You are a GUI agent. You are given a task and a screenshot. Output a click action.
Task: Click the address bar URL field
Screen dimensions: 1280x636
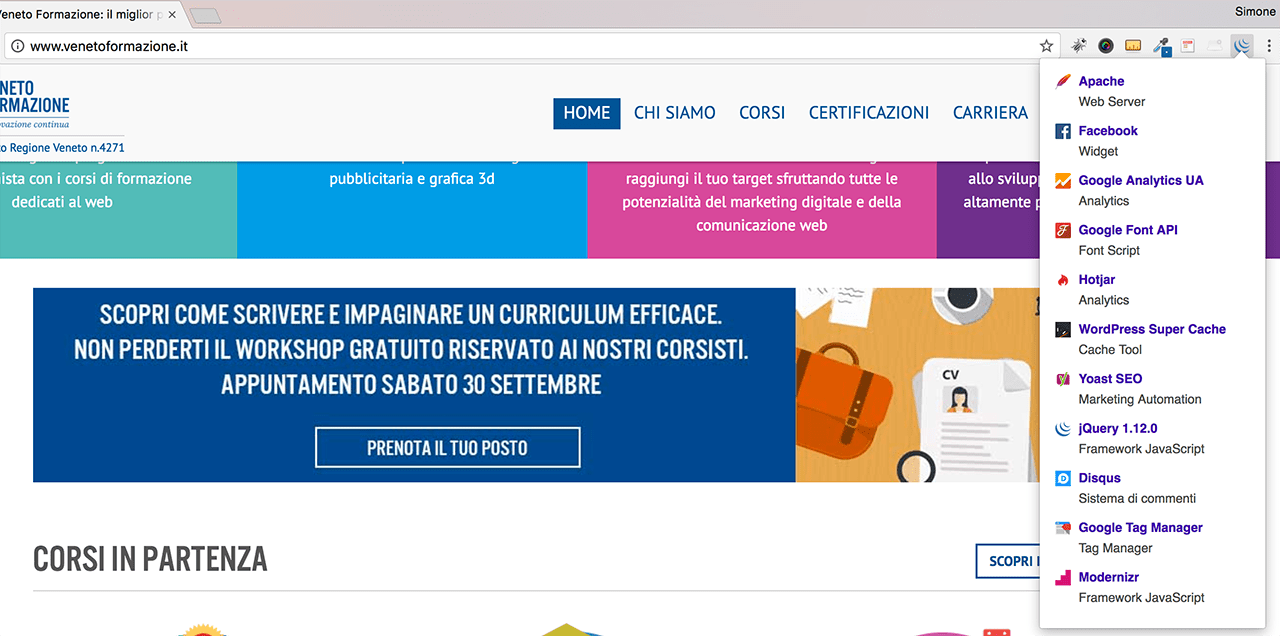[530, 46]
